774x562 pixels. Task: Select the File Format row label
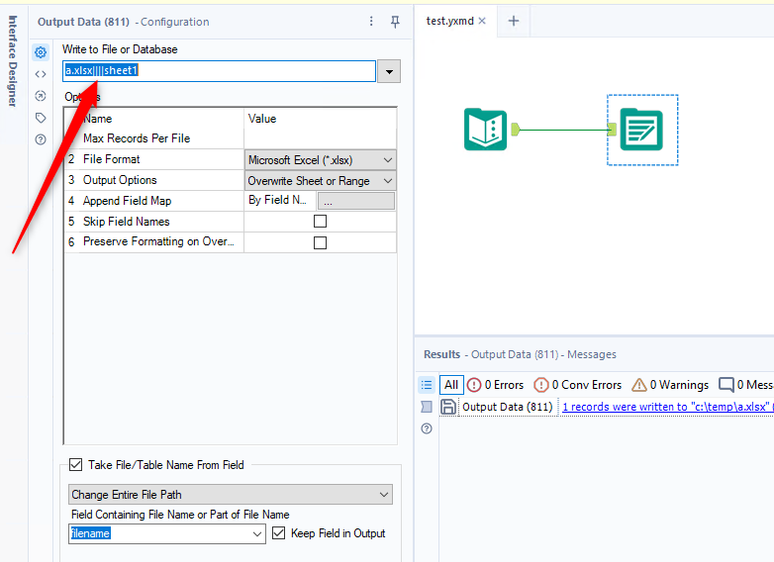111,159
